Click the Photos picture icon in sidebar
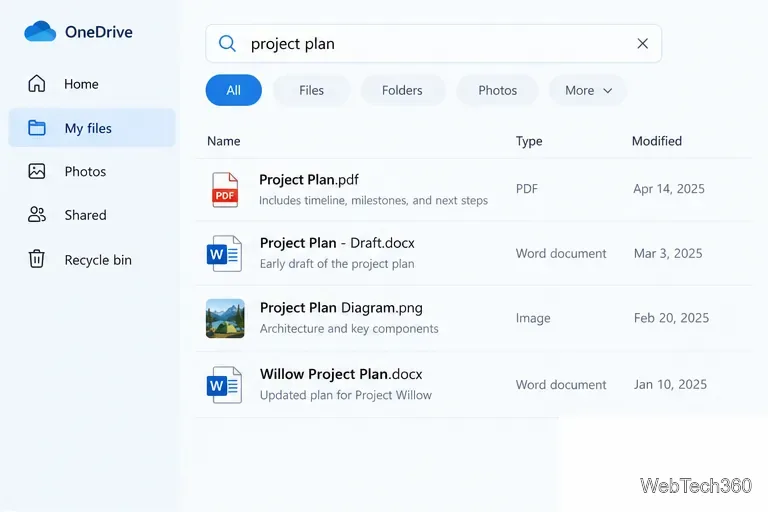 [x=37, y=171]
